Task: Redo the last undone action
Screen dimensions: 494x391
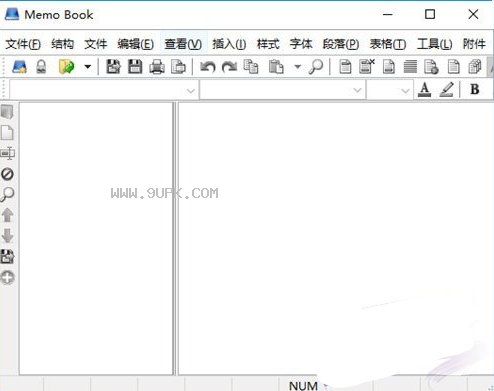Action: (229, 67)
